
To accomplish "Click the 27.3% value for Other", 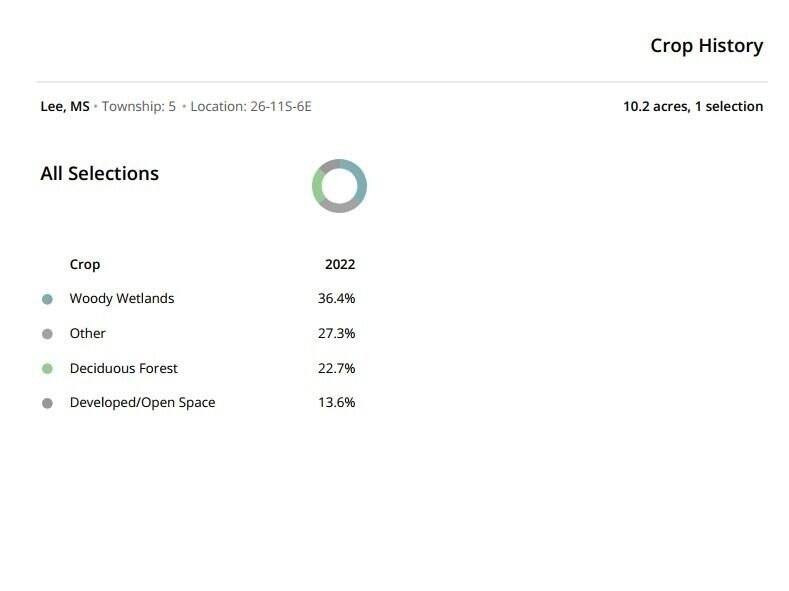I will coord(337,333).
